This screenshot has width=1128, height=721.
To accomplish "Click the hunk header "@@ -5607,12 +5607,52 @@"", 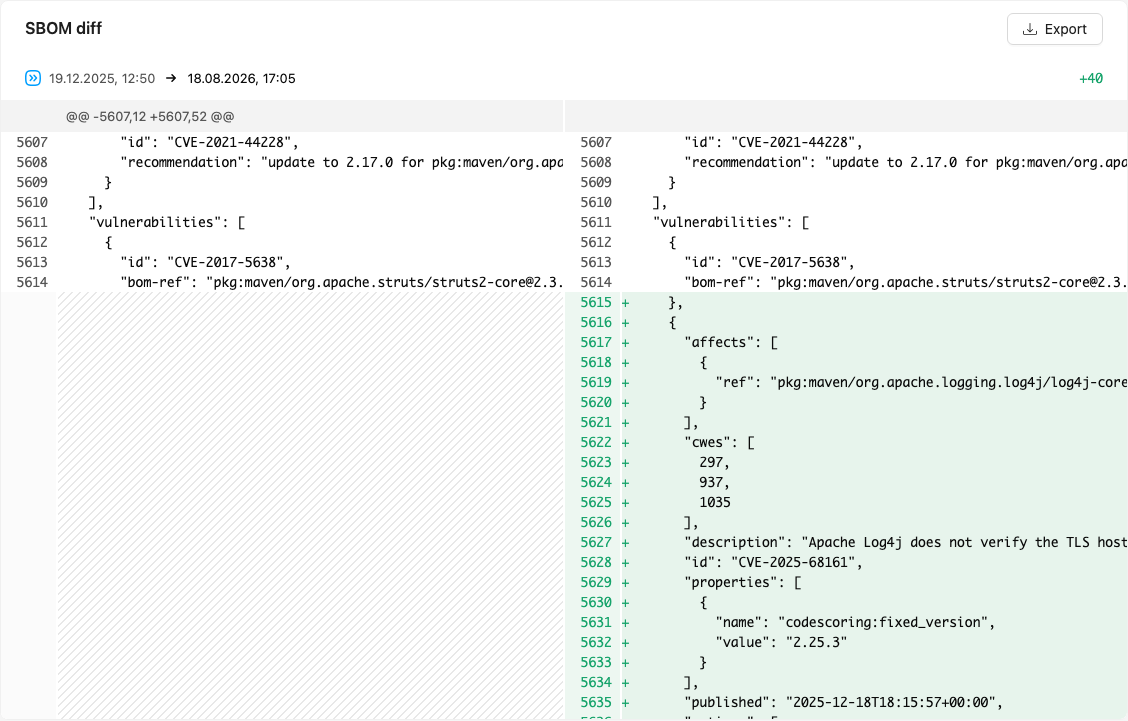I will pos(150,117).
